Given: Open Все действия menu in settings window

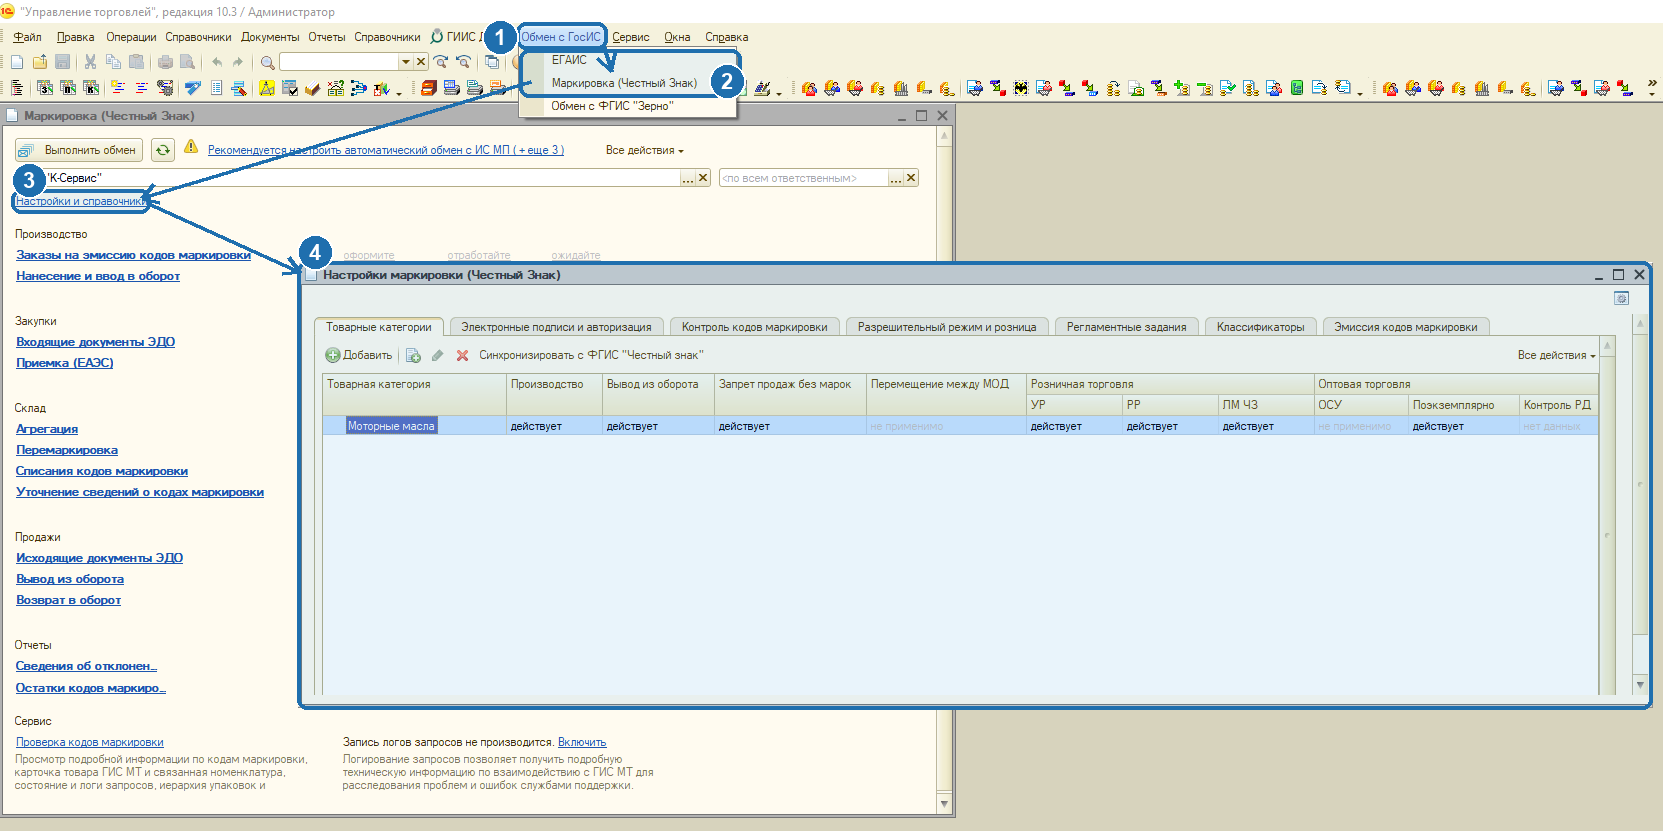Looking at the screenshot, I should [1557, 355].
